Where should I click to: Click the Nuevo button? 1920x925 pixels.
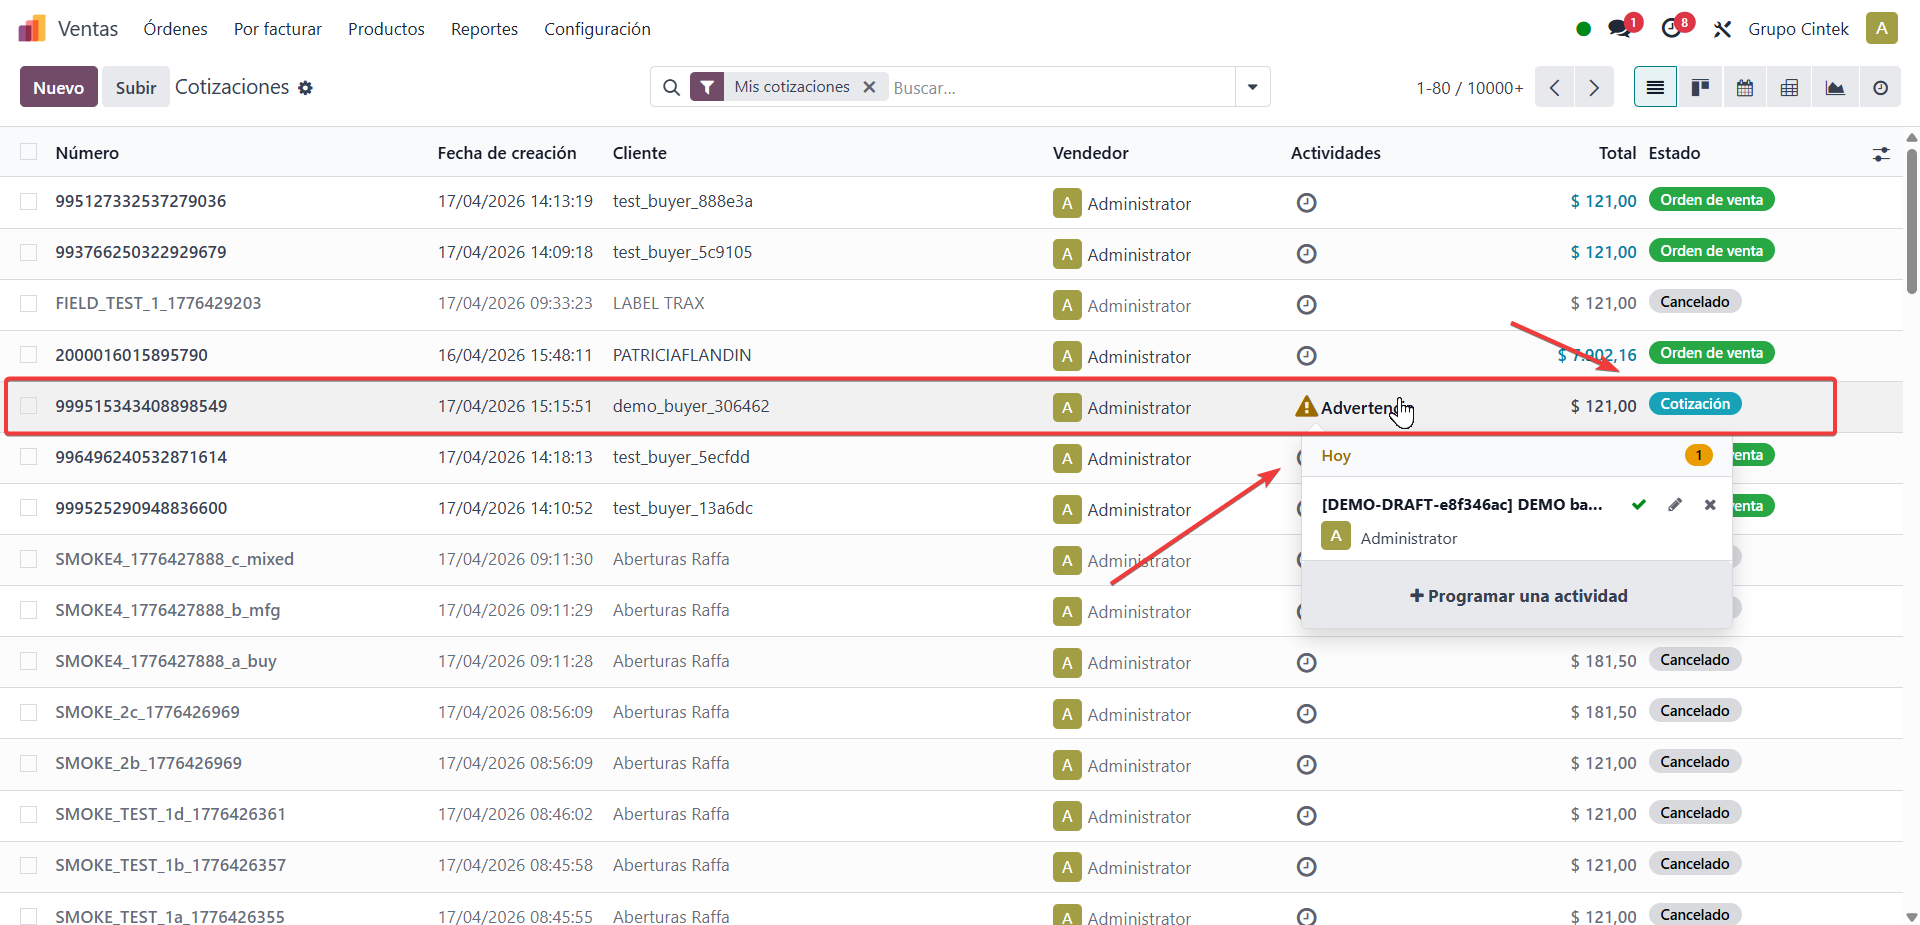tap(59, 87)
